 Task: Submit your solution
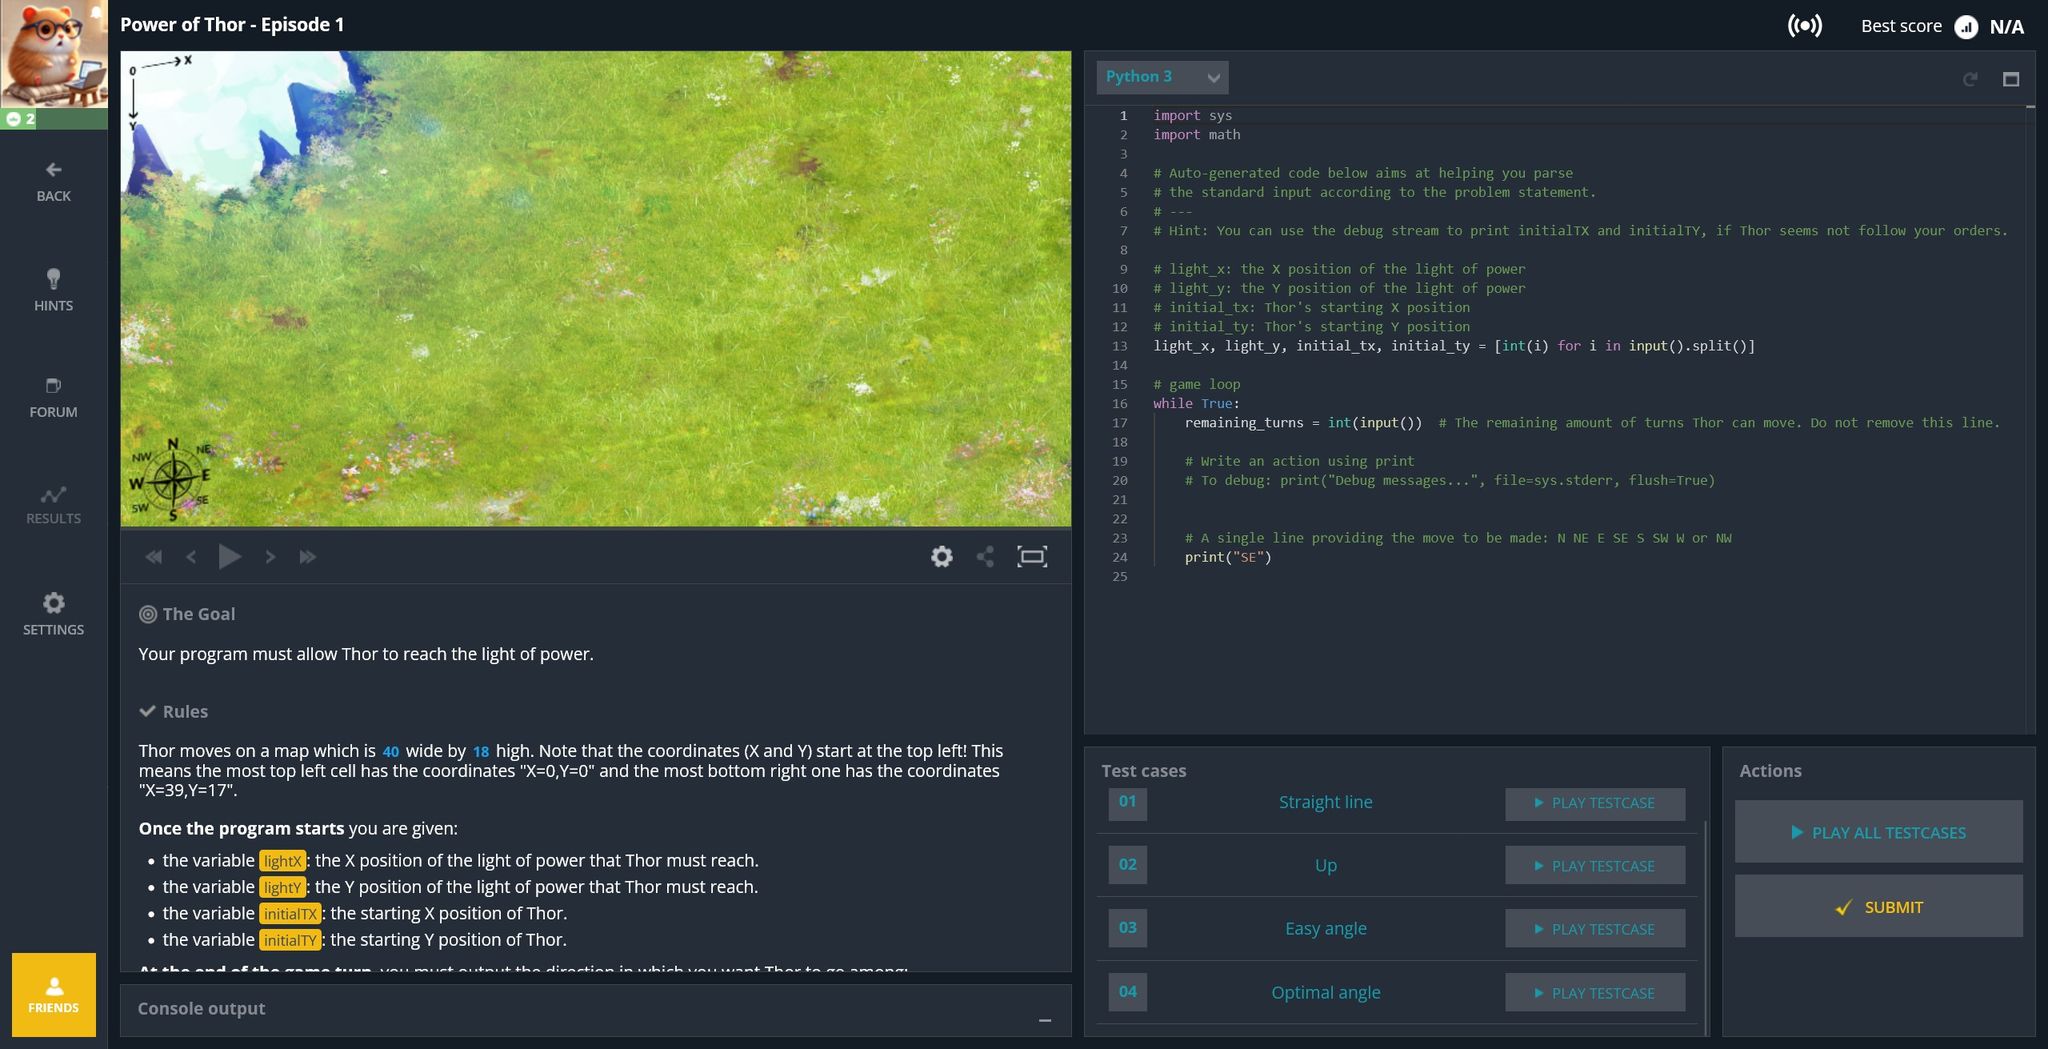(x=1878, y=906)
